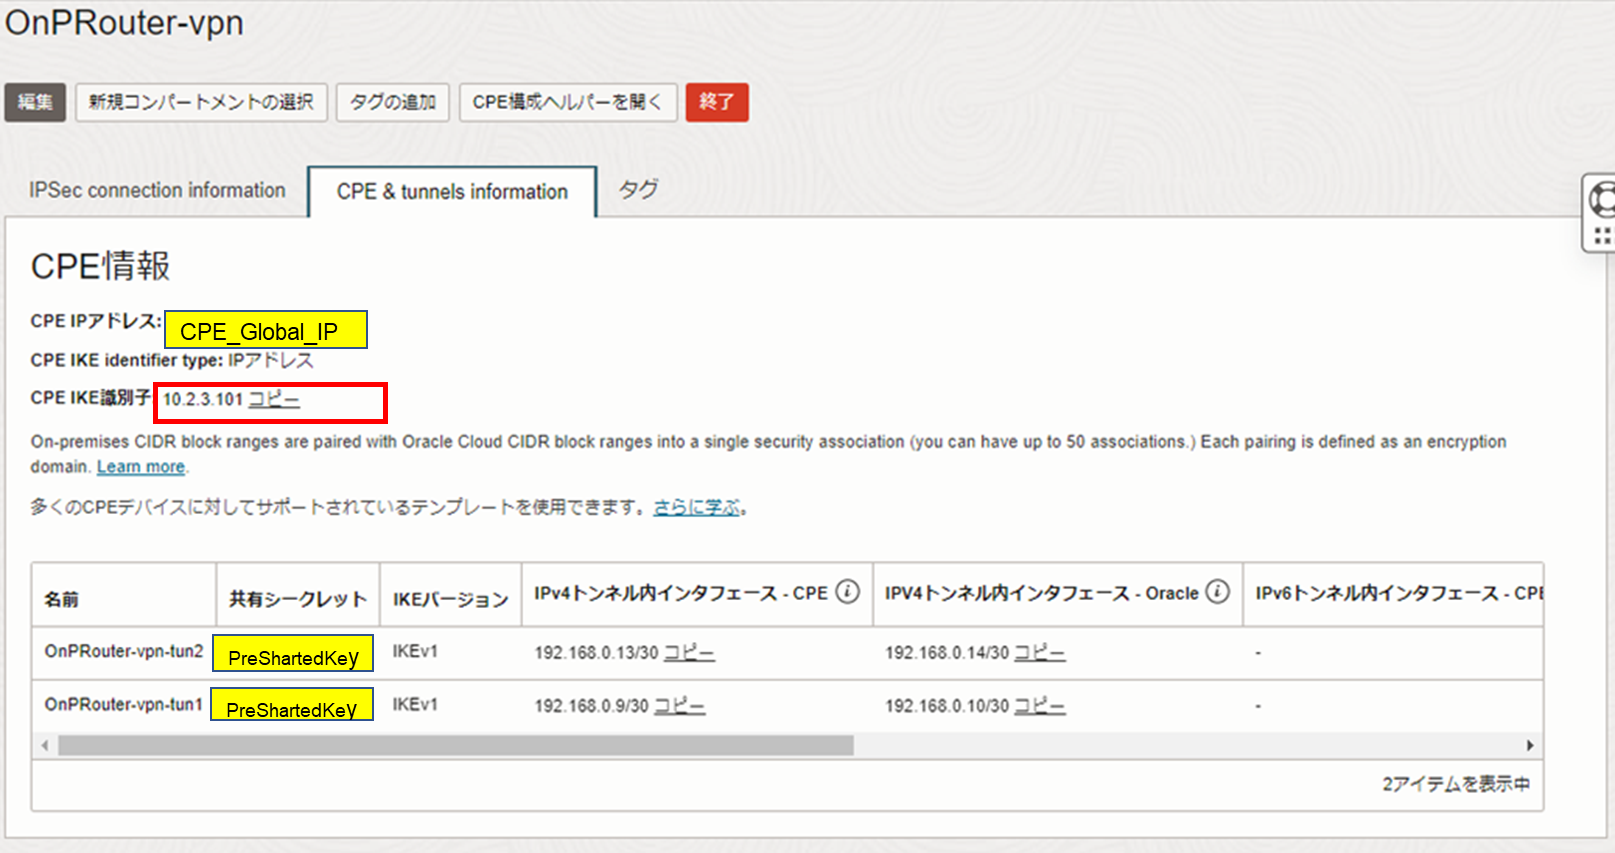Screen dimensions: 1615x853
Task: Select the OnPRouter-vpn-tun1 row name
Action: (x=124, y=704)
